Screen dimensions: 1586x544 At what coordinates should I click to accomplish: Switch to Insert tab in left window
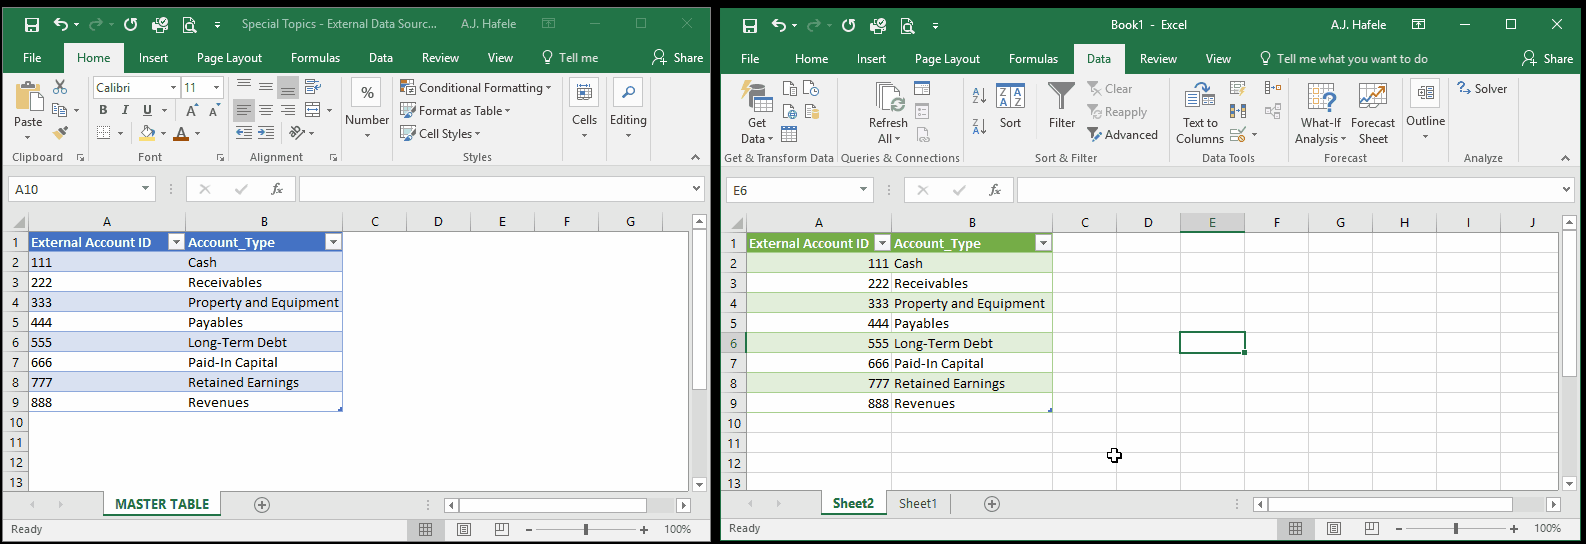pyautogui.click(x=153, y=58)
